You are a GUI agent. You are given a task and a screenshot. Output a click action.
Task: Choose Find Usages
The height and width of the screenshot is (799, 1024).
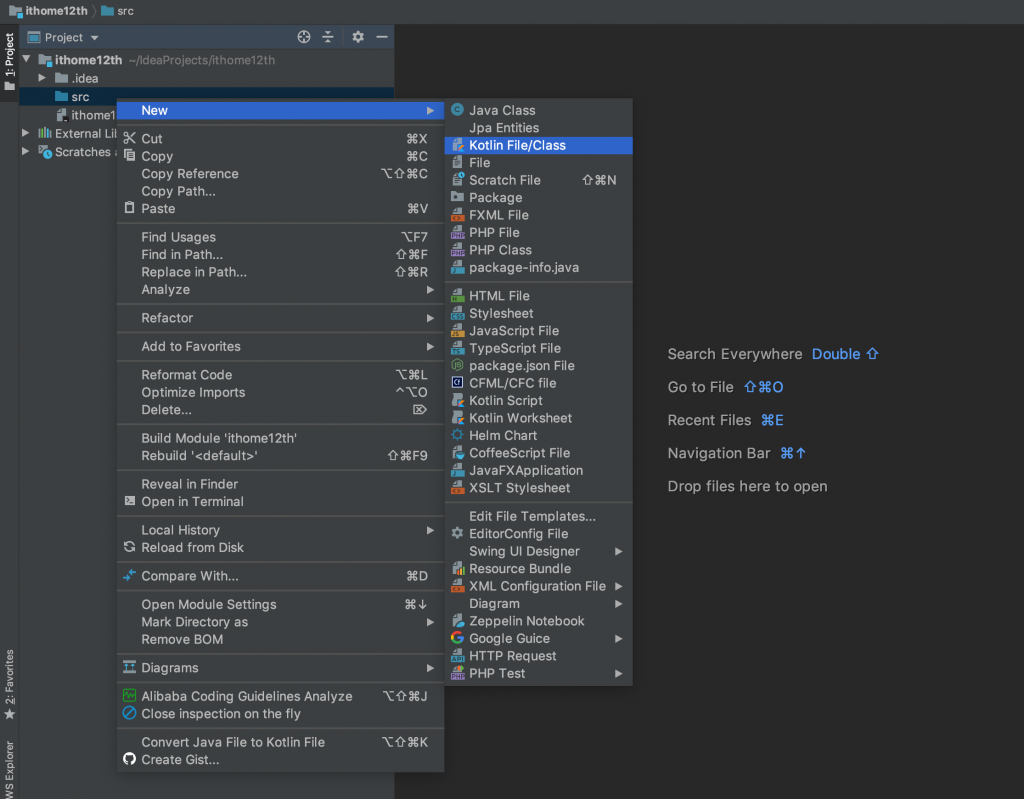click(280, 237)
